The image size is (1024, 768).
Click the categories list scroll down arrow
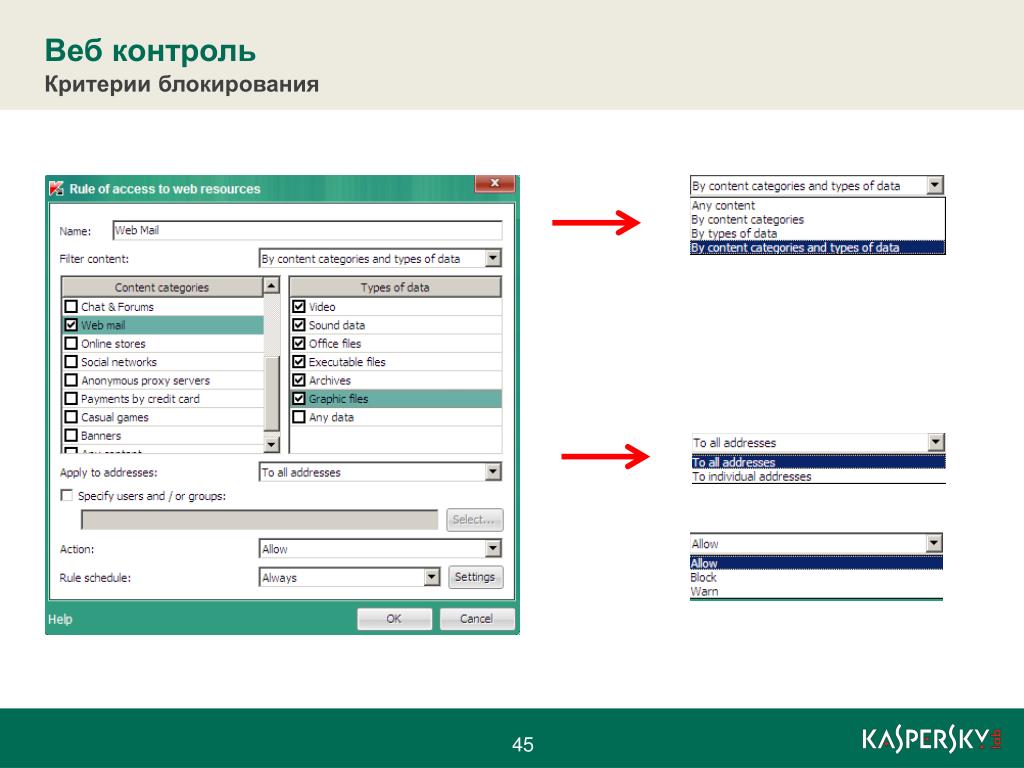(272, 445)
